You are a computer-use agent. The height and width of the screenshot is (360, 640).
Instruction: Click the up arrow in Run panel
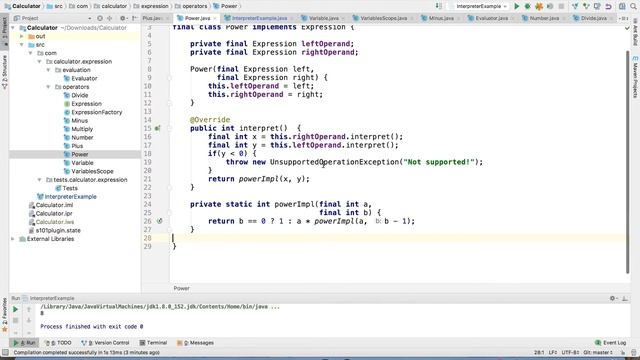(29, 310)
